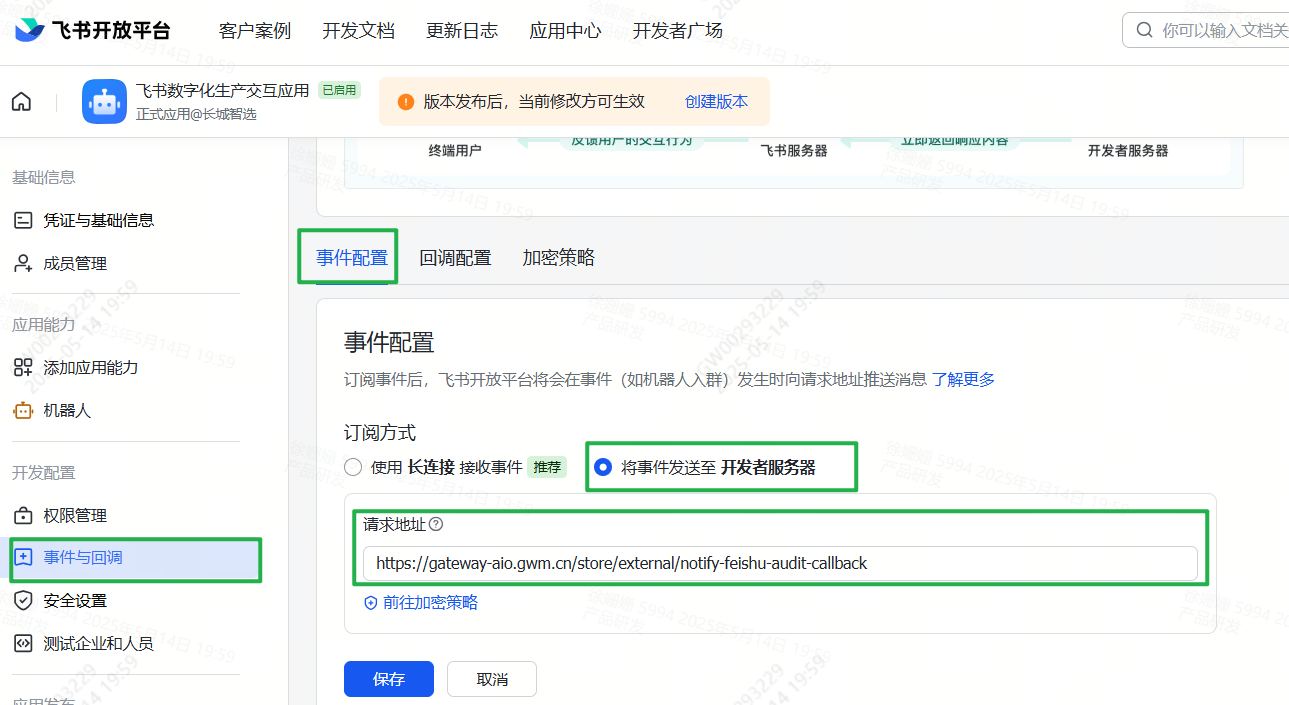Open 开发文档 in top navigation
Image resolution: width=1289 pixels, height=705 pixels.
pyautogui.click(x=358, y=31)
